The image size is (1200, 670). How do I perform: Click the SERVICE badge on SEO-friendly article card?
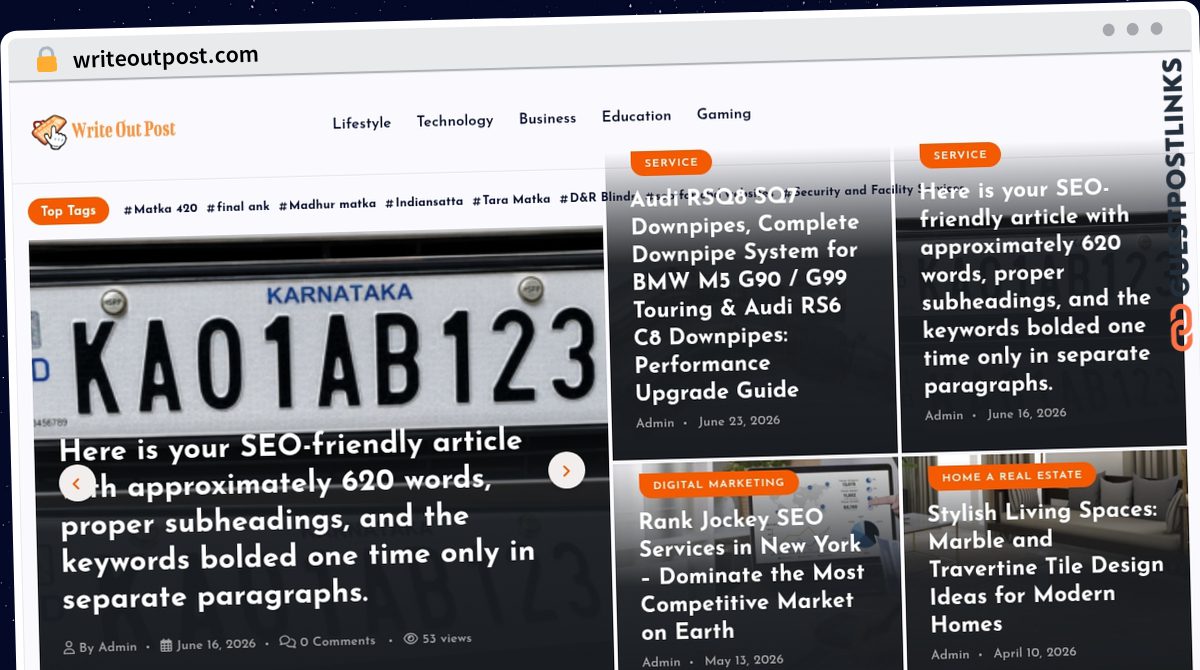[960, 155]
